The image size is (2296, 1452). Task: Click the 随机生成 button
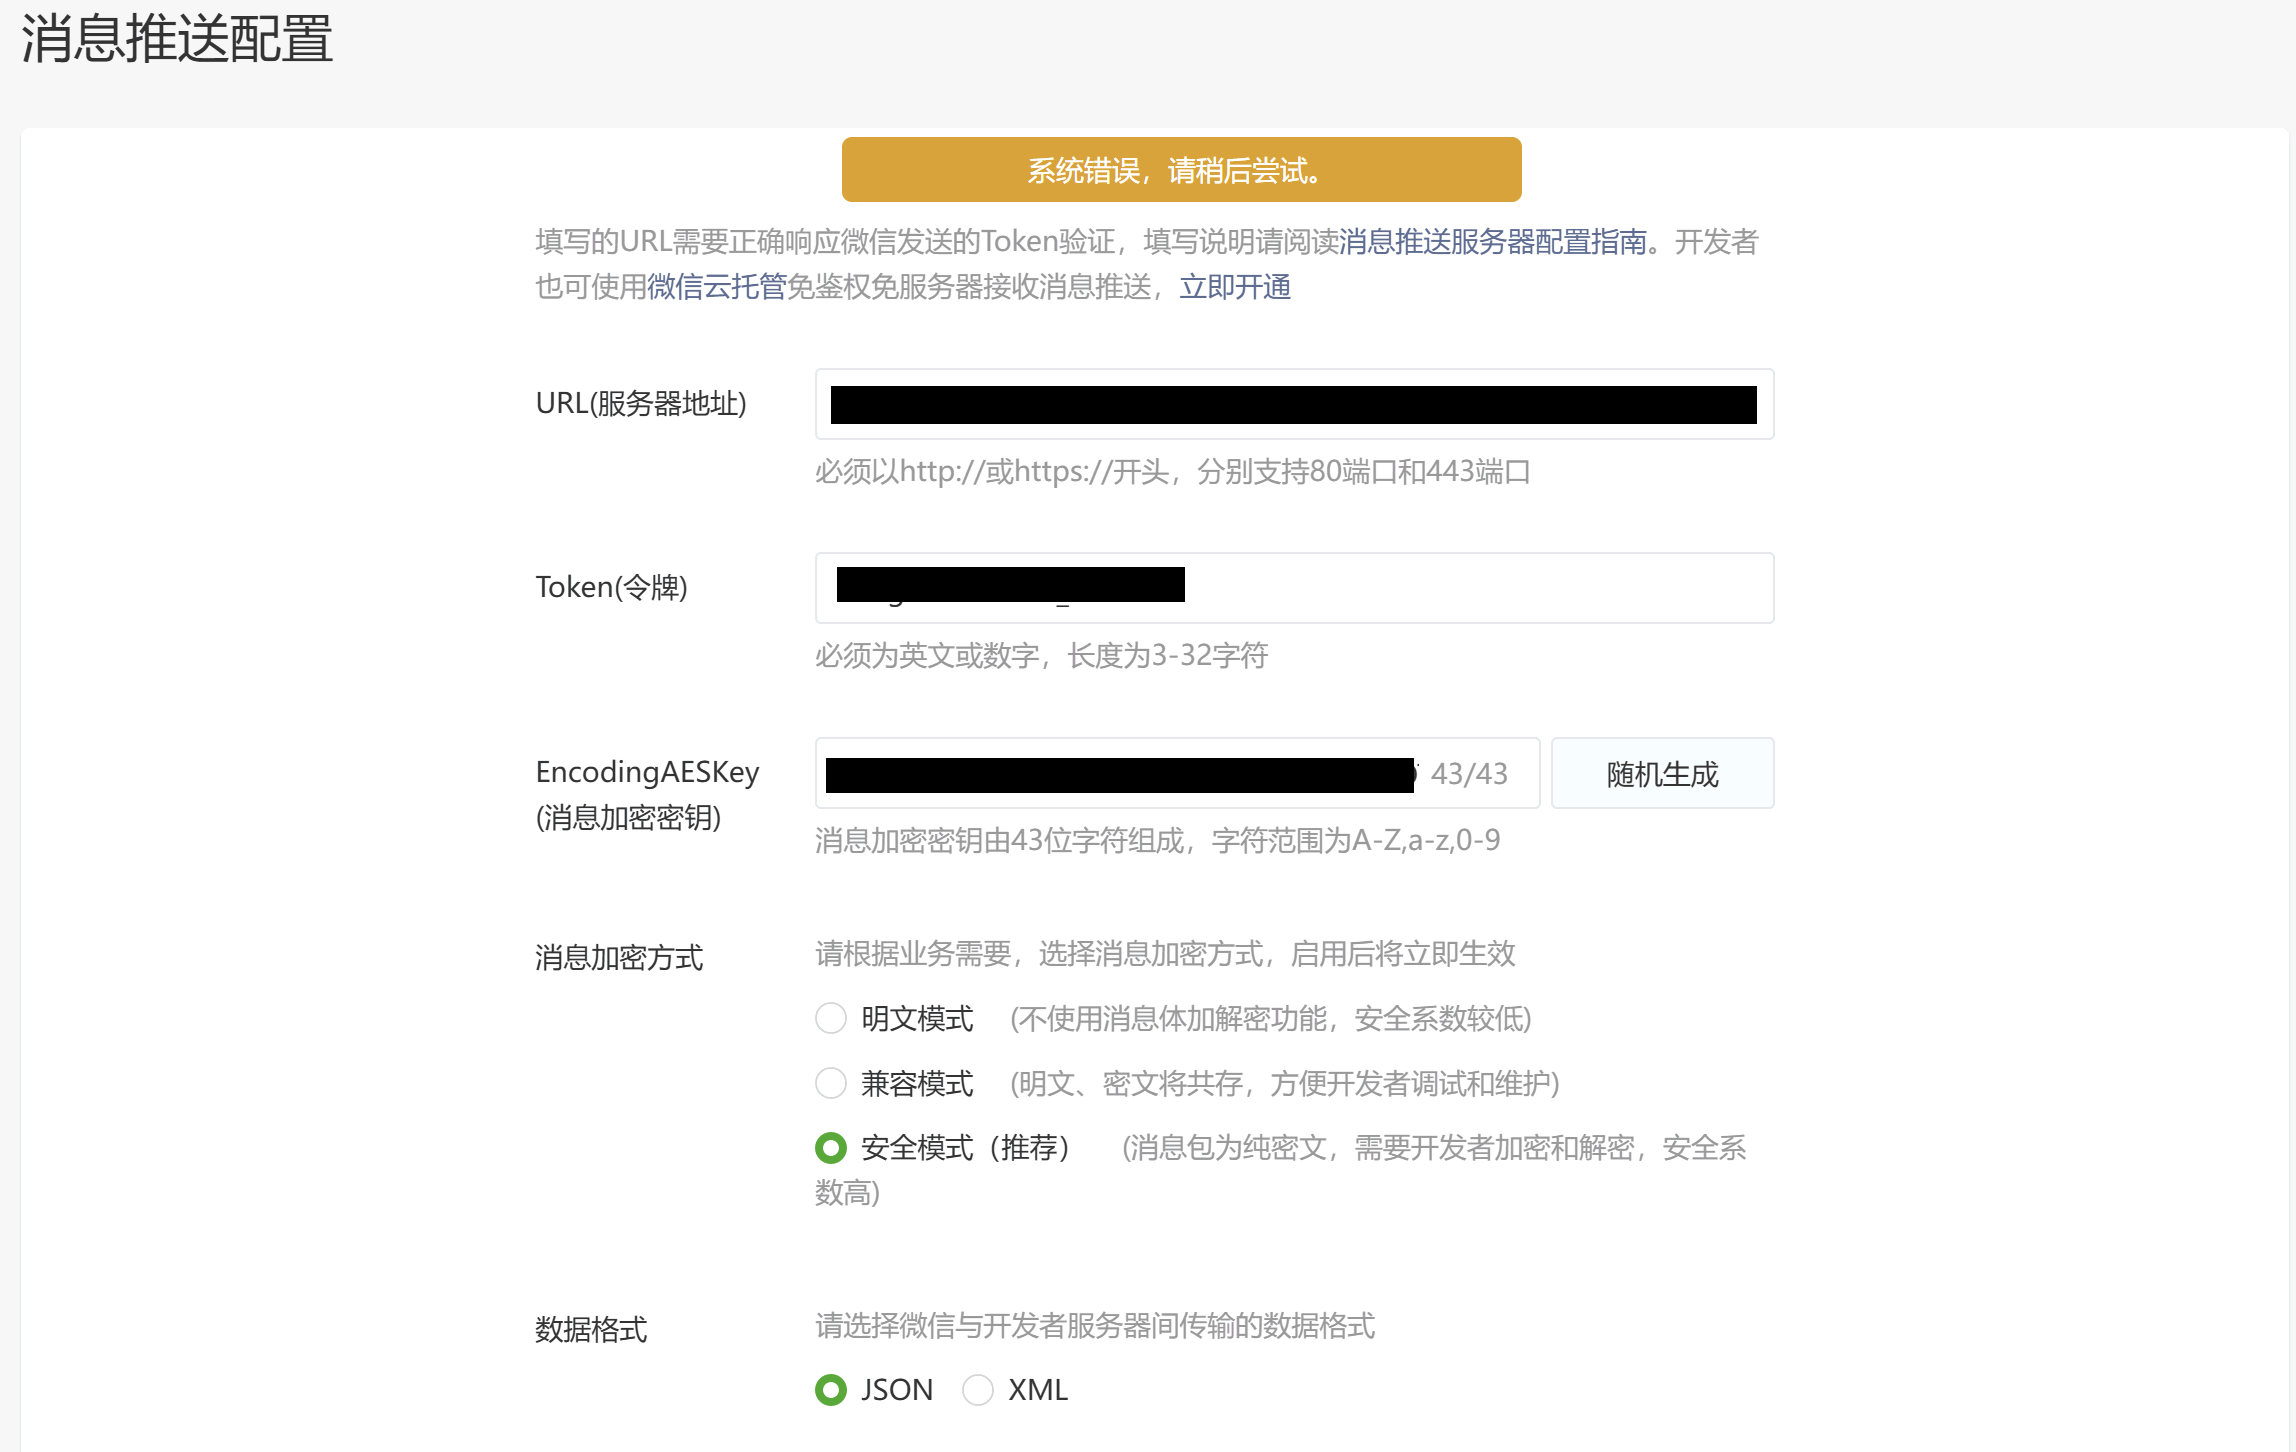point(1662,774)
